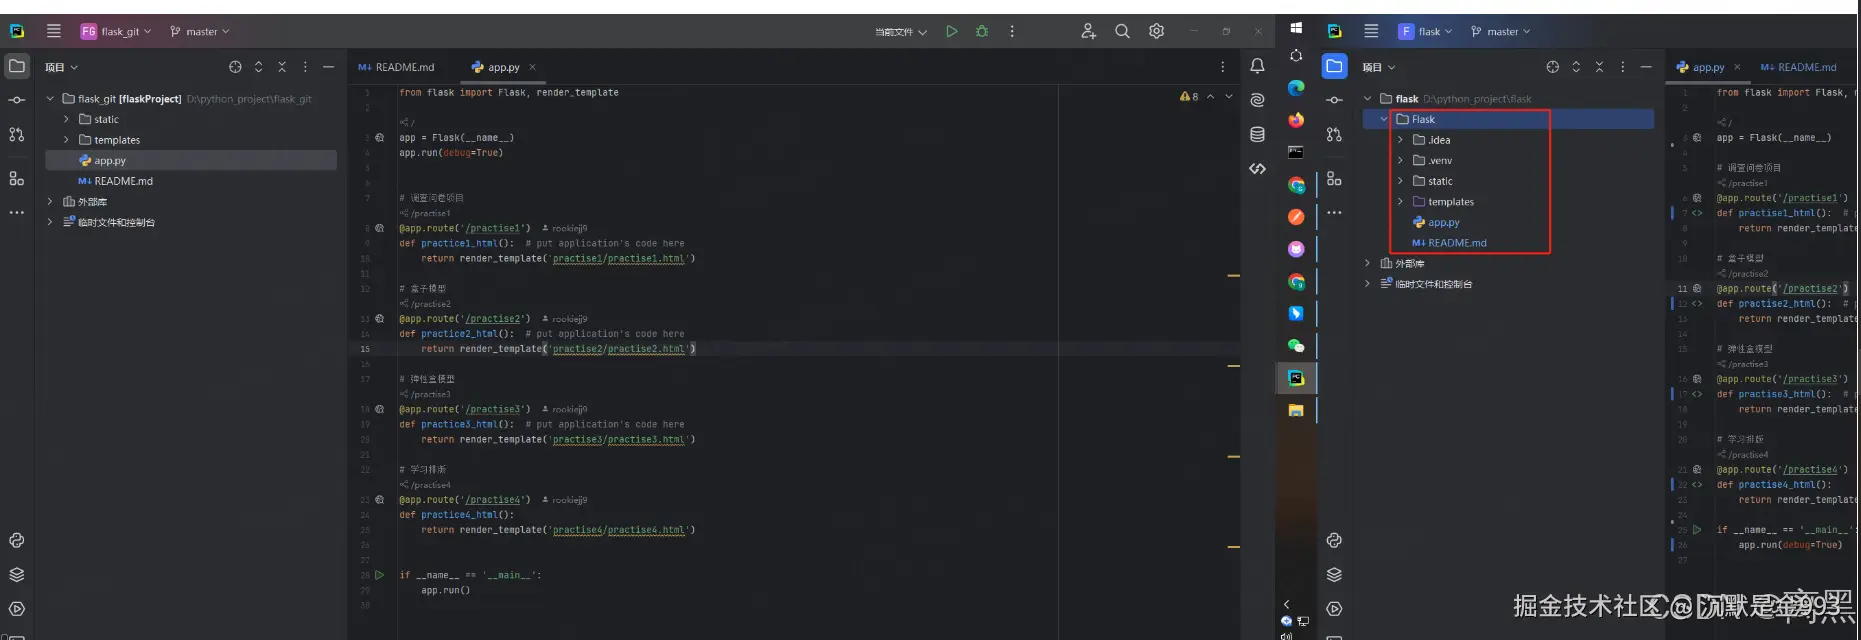Viewport: 1861px width, 640px height.
Task: Open more run actions menu beside debug icon
Action: [1012, 31]
